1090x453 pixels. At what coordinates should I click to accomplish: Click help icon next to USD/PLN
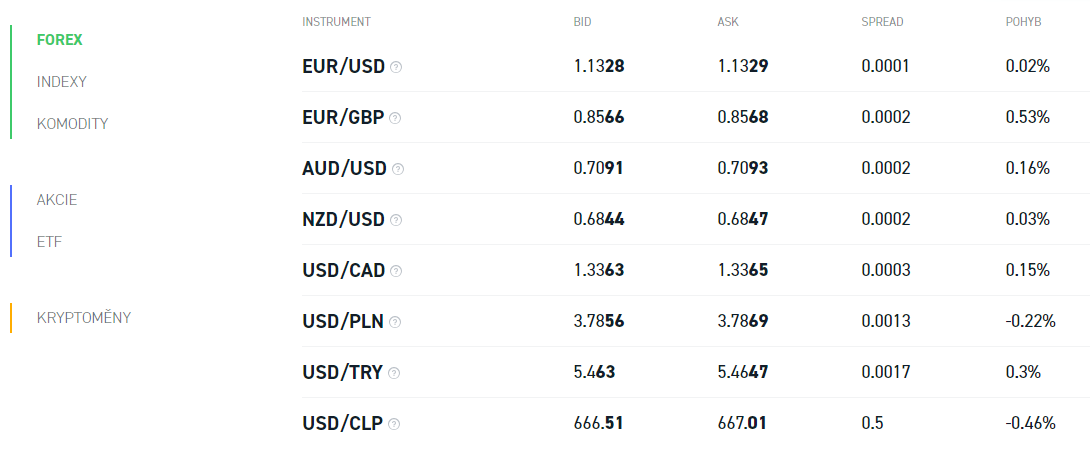pyautogui.click(x=395, y=322)
